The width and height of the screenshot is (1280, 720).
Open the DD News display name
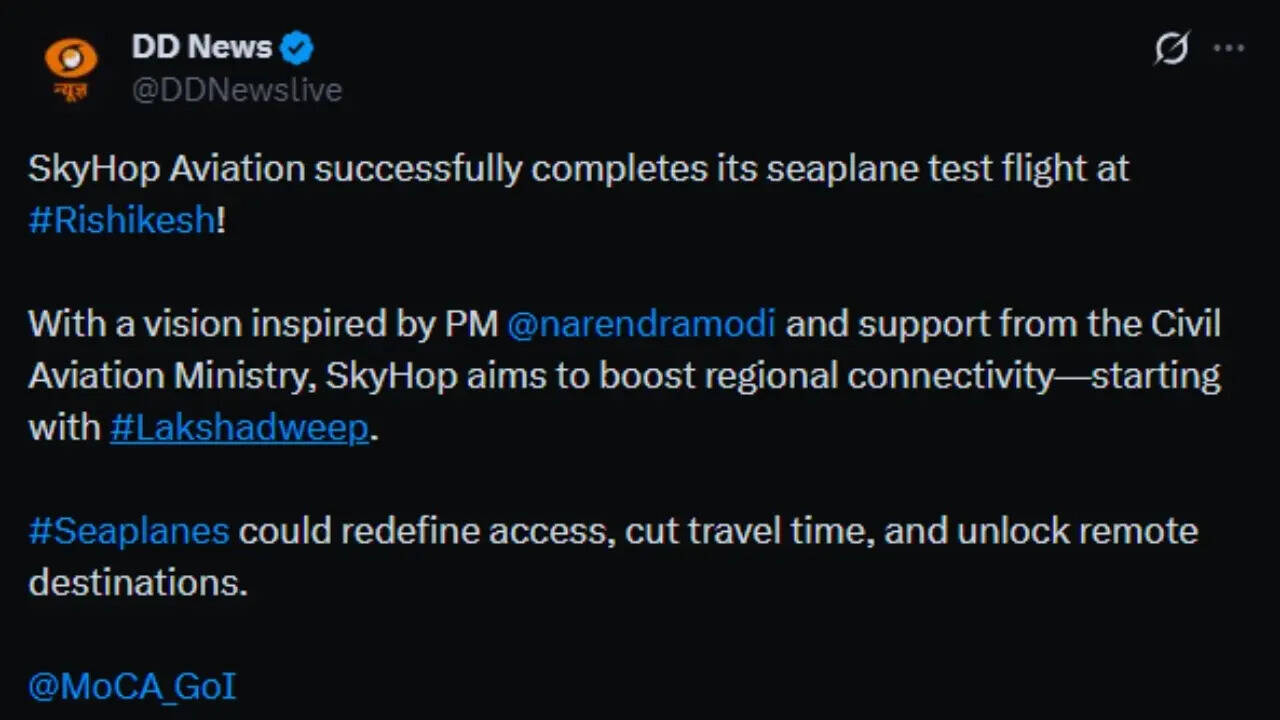pos(200,46)
